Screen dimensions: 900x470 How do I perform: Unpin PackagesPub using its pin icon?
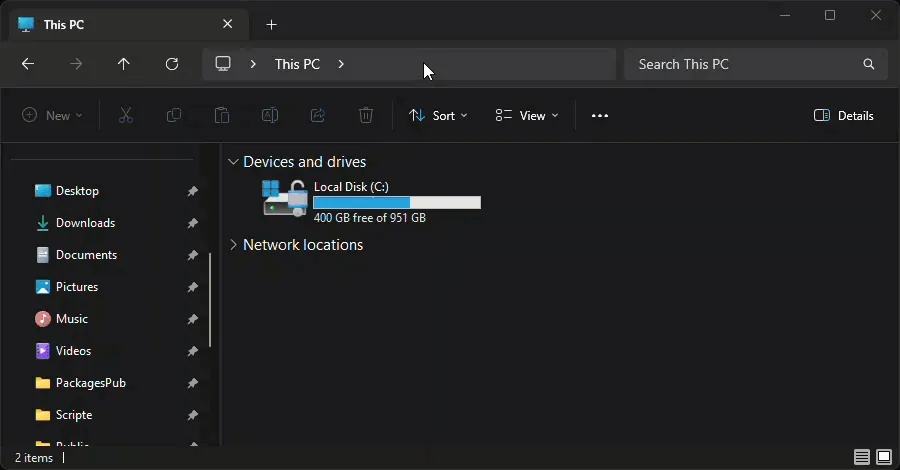point(192,383)
